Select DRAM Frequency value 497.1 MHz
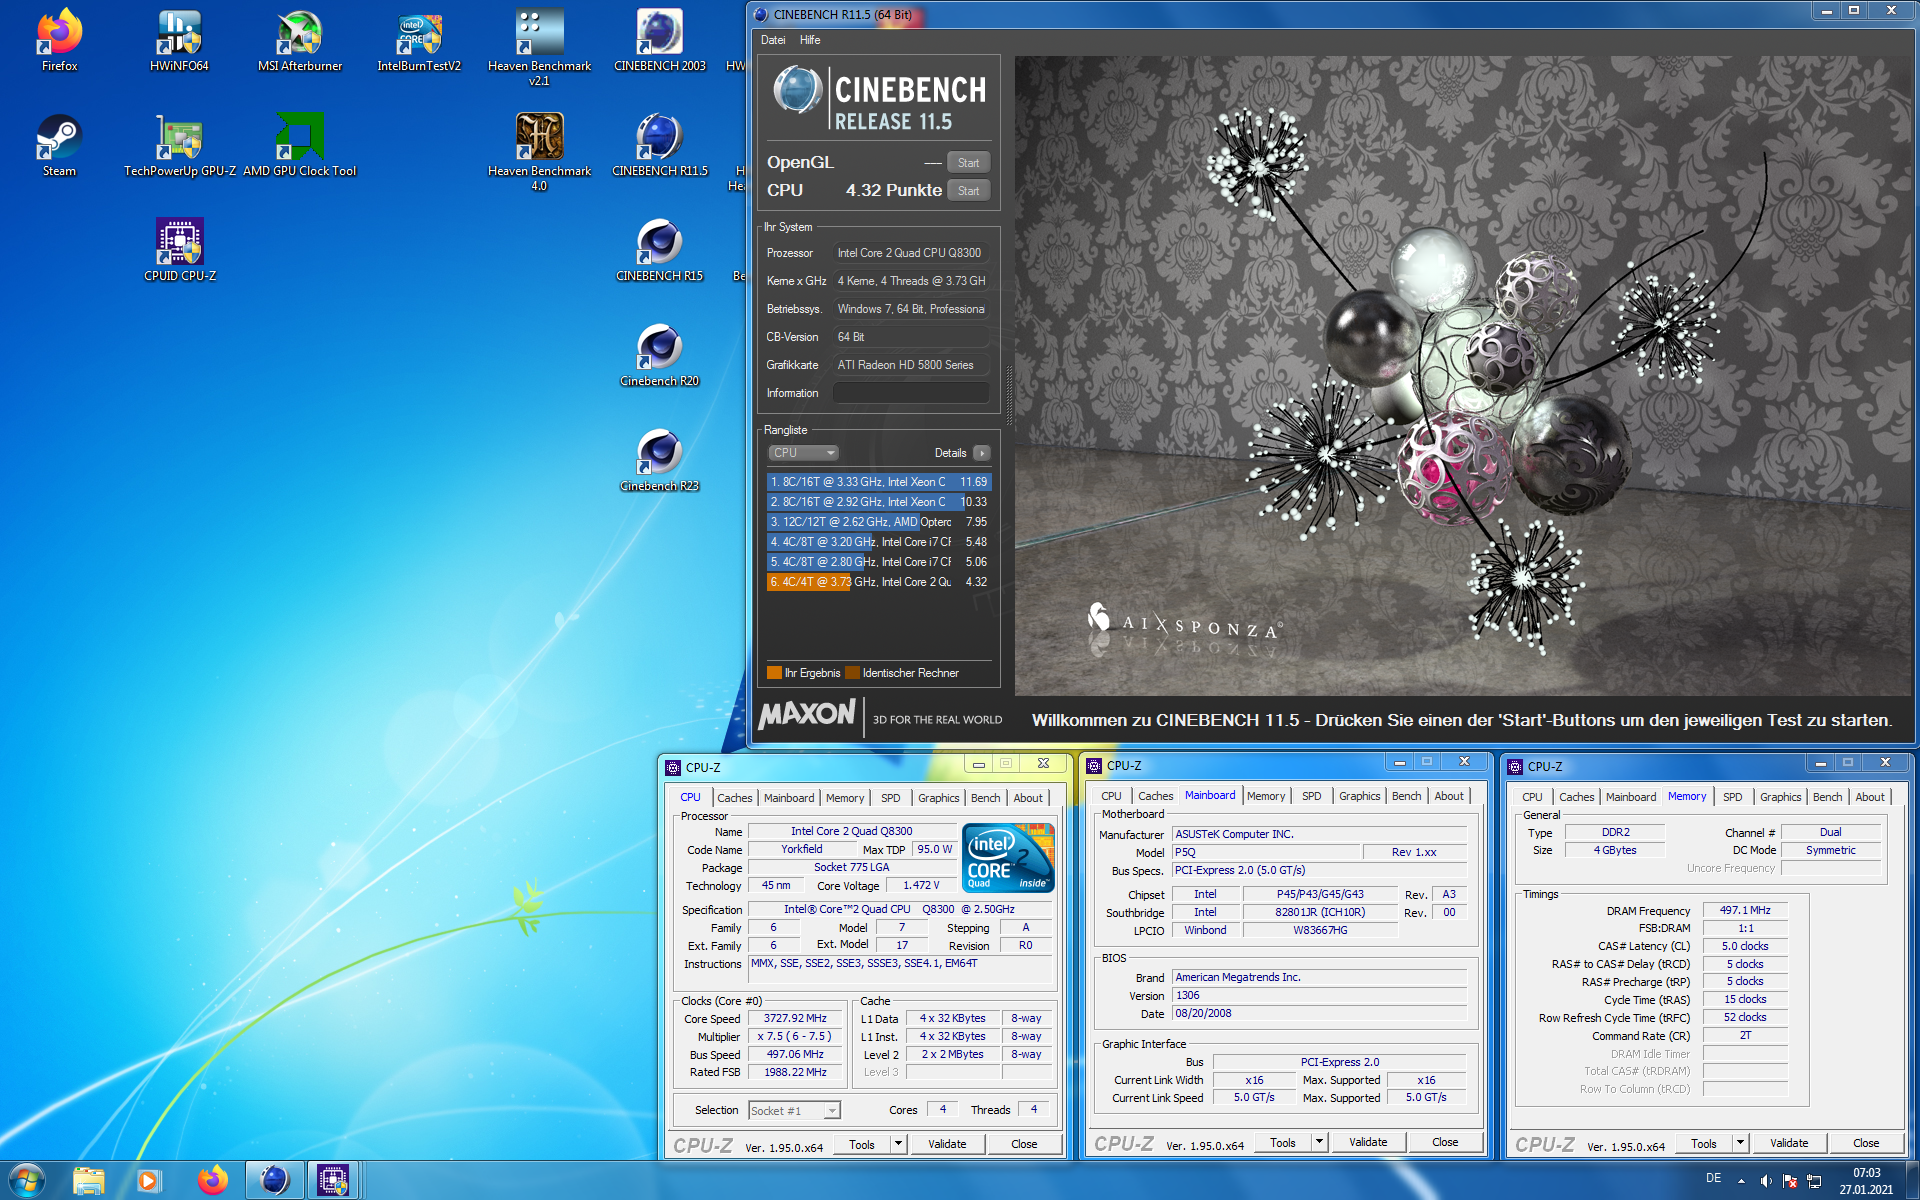 coord(1745,911)
